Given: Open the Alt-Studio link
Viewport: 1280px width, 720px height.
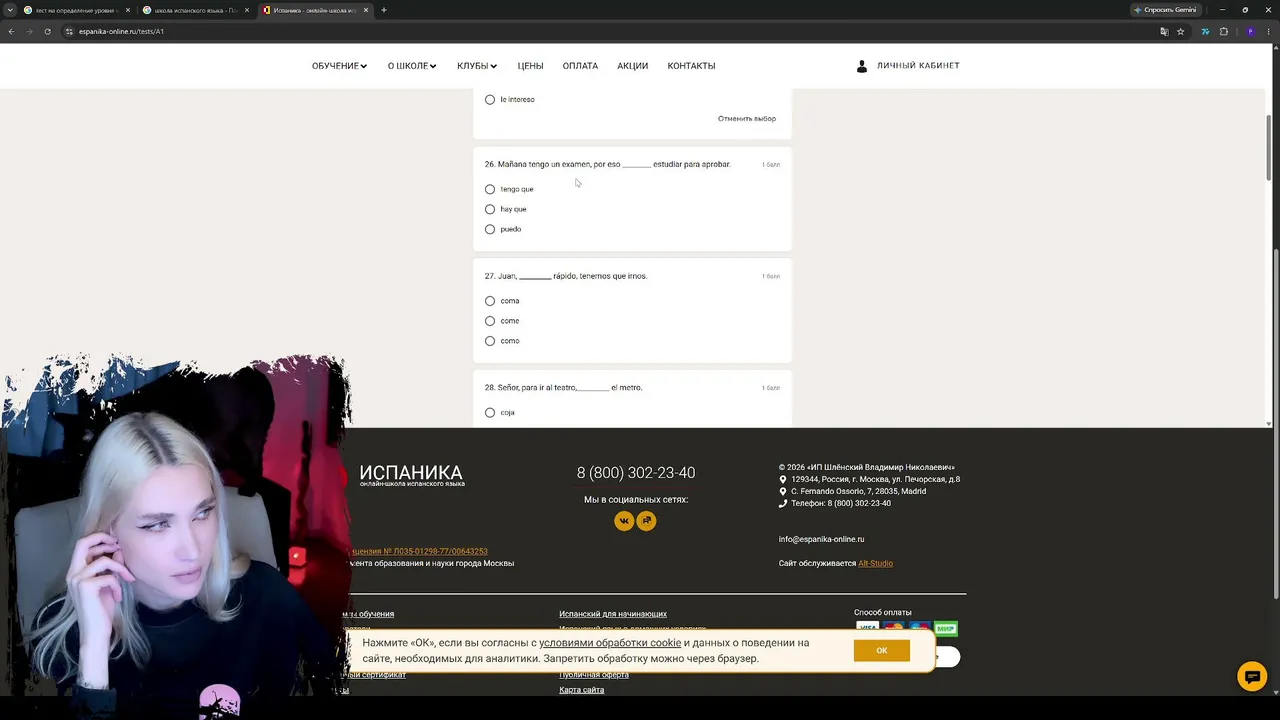Looking at the screenshot, I should pos(875,563).
